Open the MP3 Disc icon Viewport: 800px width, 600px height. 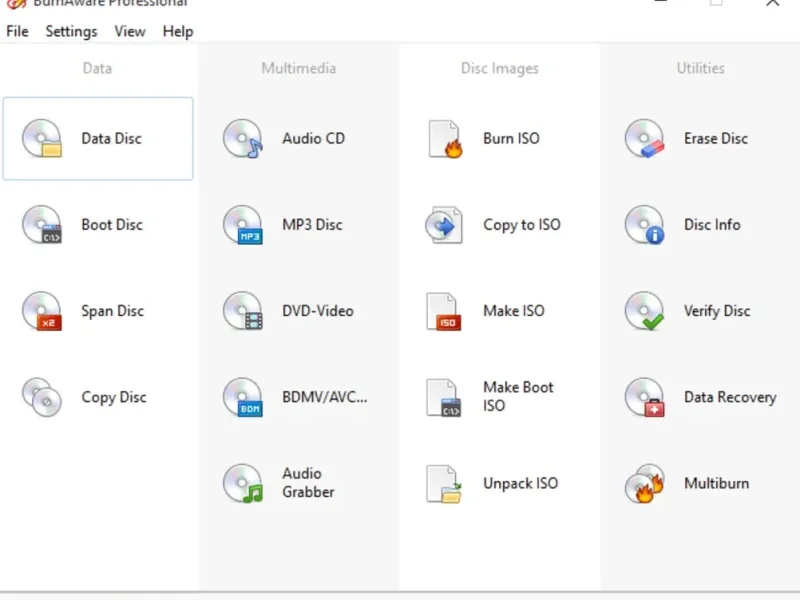(243, 225)
